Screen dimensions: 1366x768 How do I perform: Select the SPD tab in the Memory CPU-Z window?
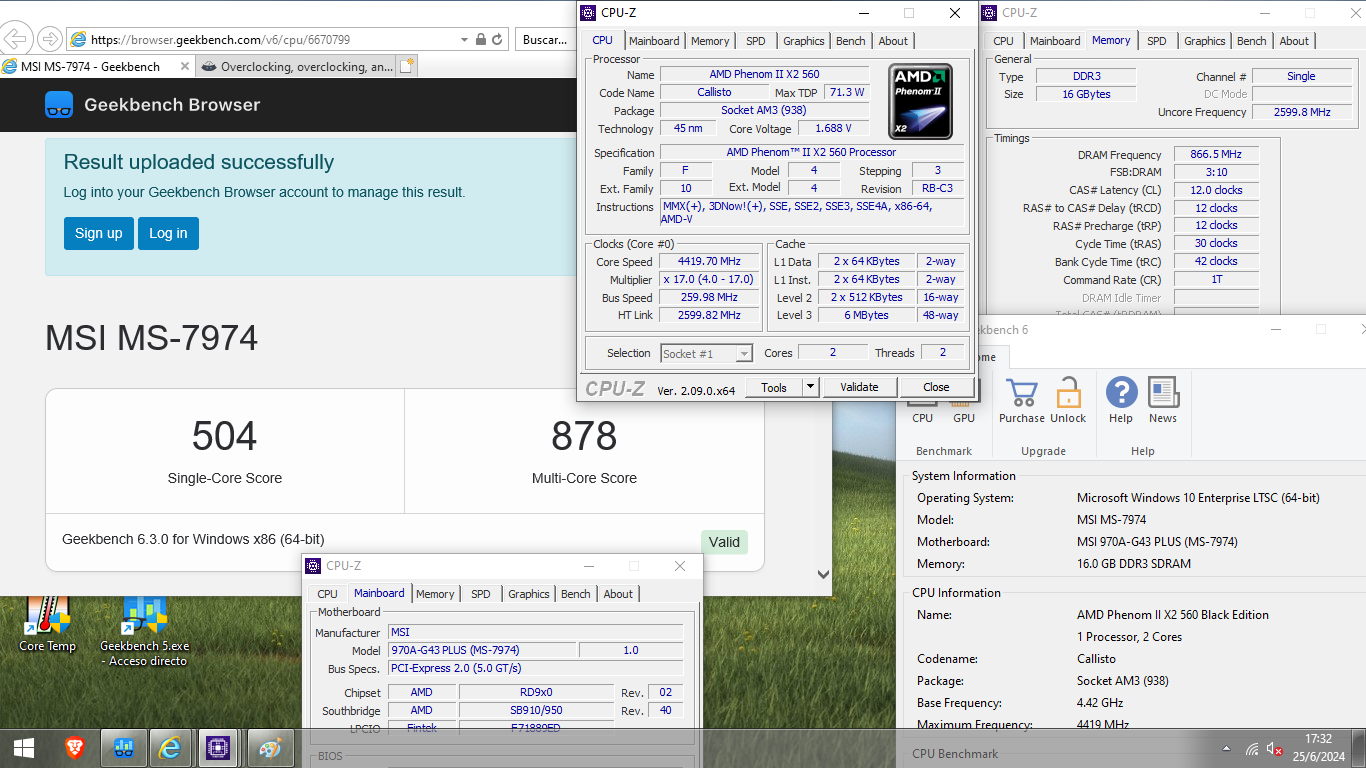coord(1157,41)
